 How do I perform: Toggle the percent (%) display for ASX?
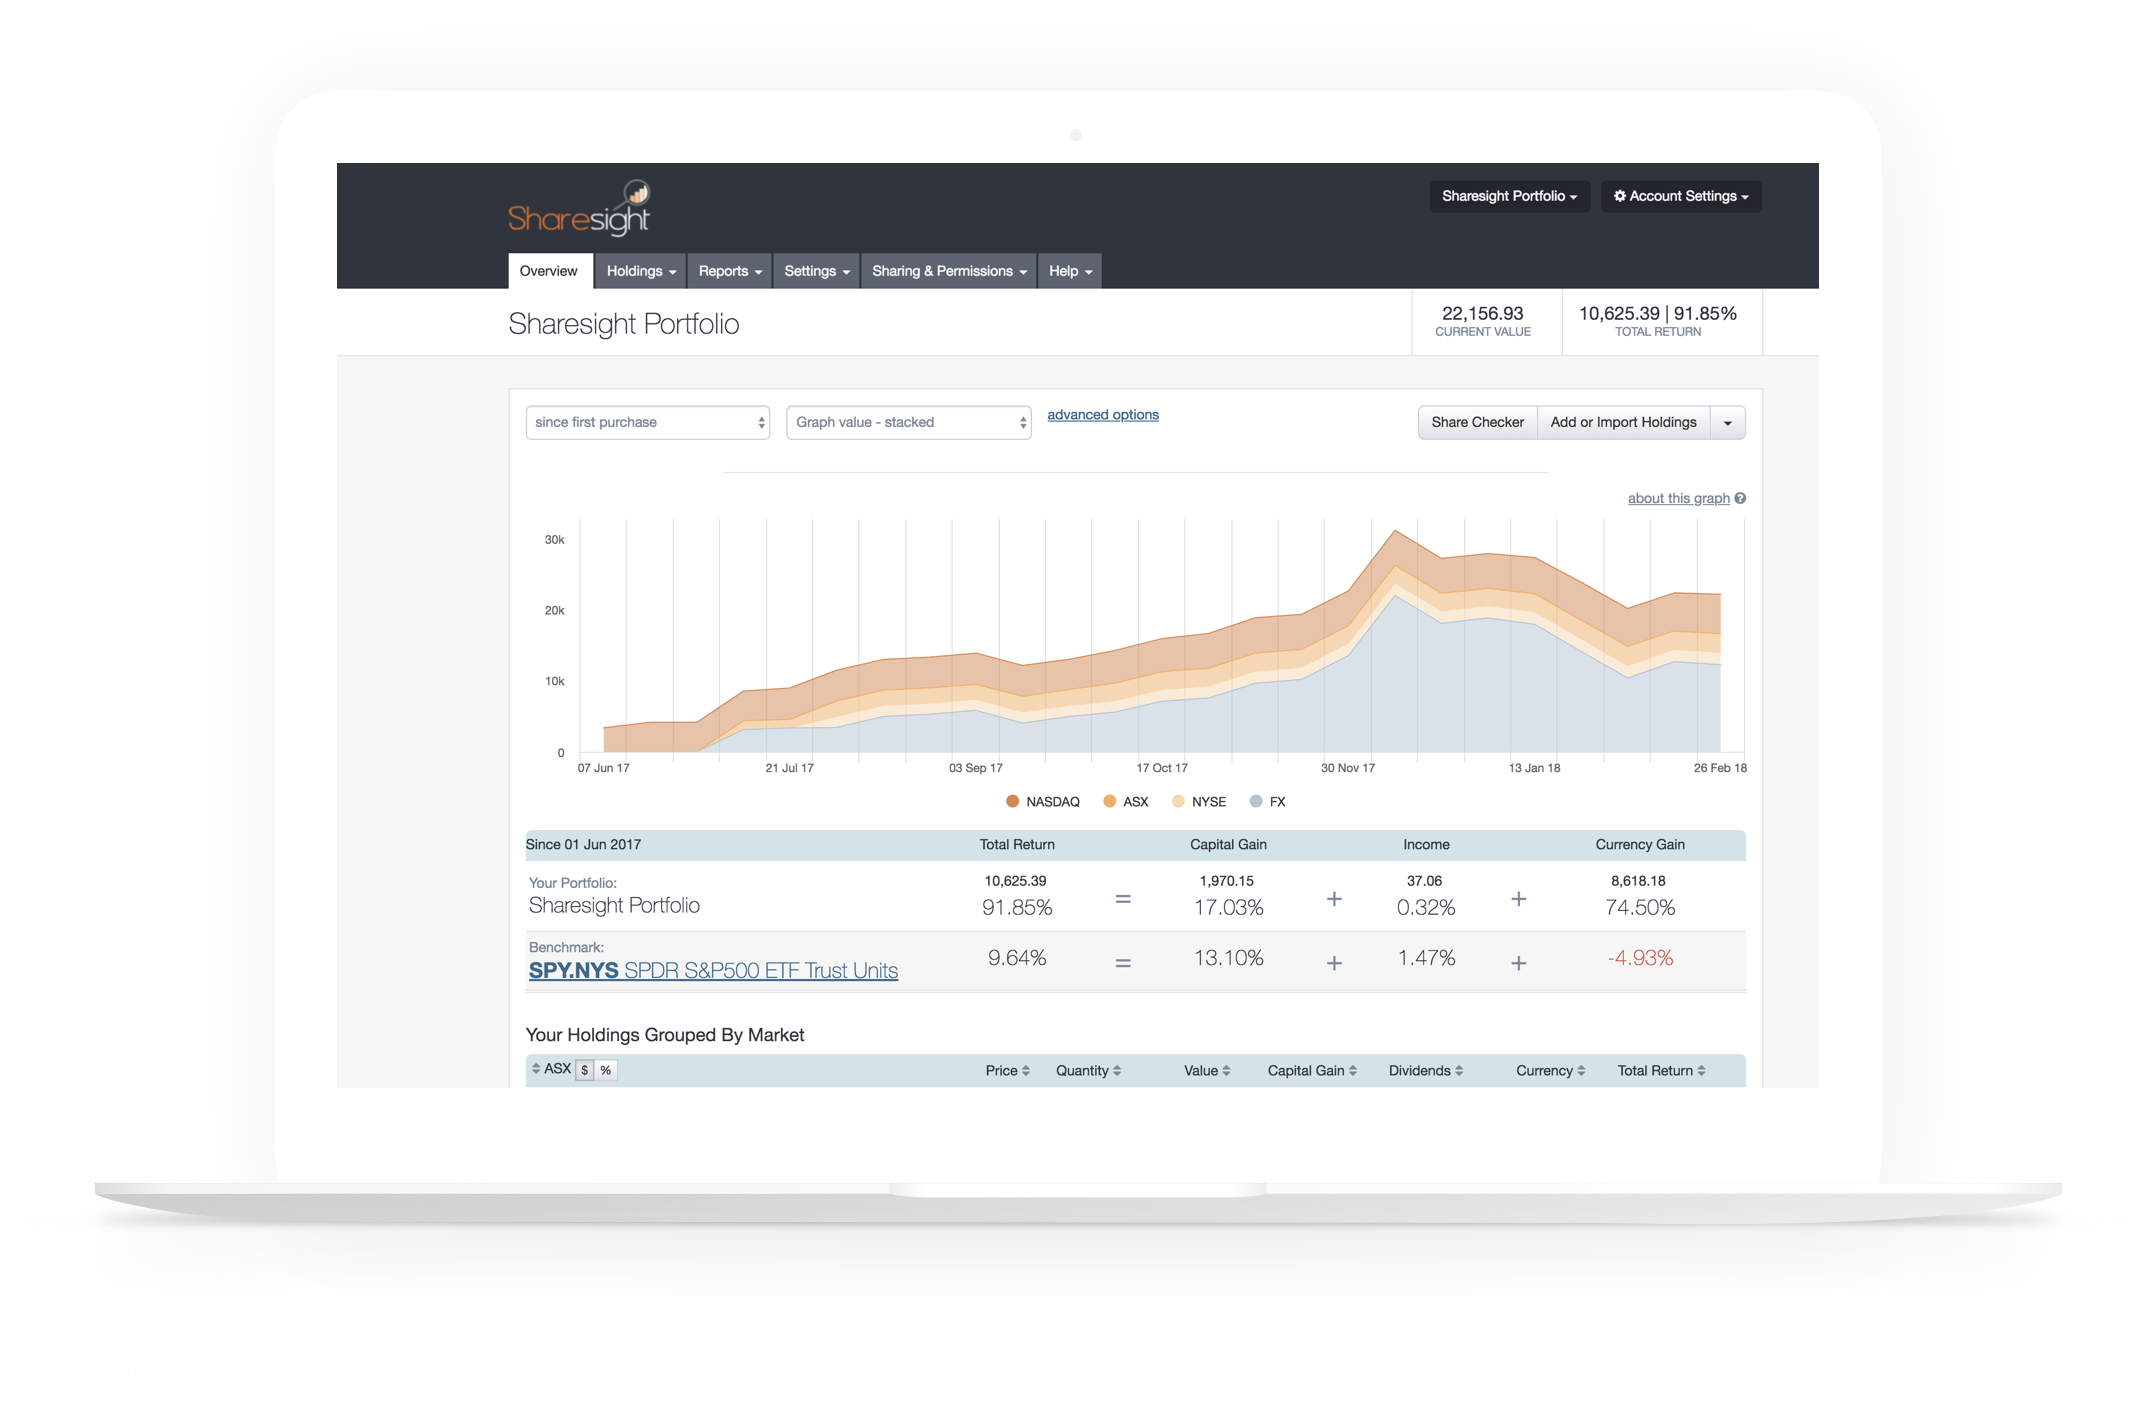pyautogui.click(x=606, y=1070)
